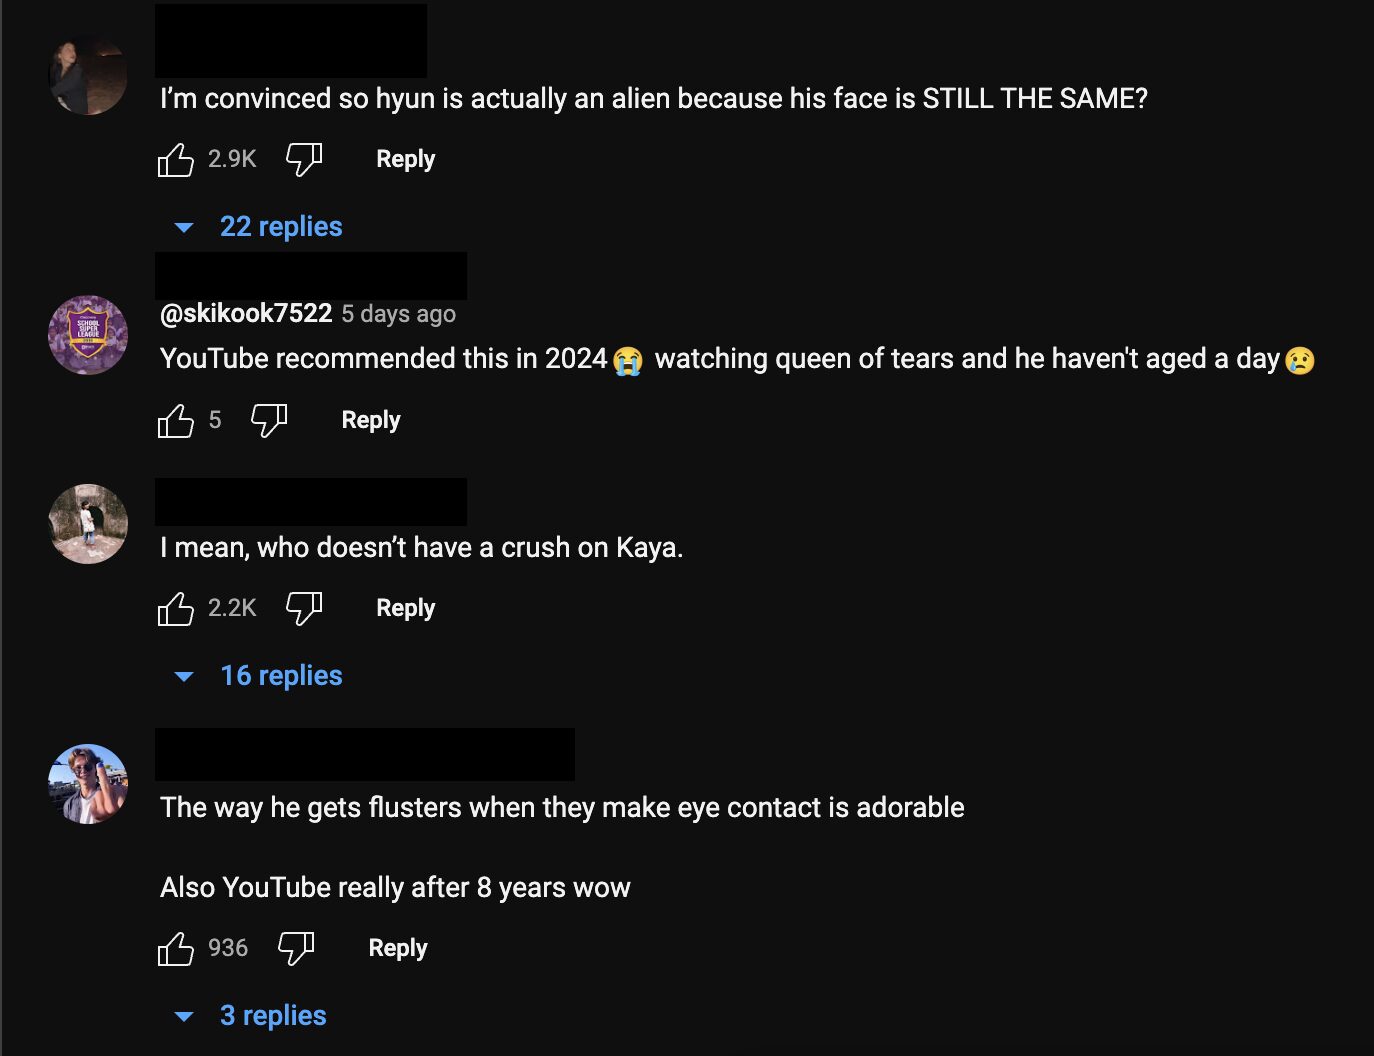Viewport: 1374px width, 1056px height.
Task: Dislike the "crush on Kaya" comment
Action: click(x=304, y=609)
